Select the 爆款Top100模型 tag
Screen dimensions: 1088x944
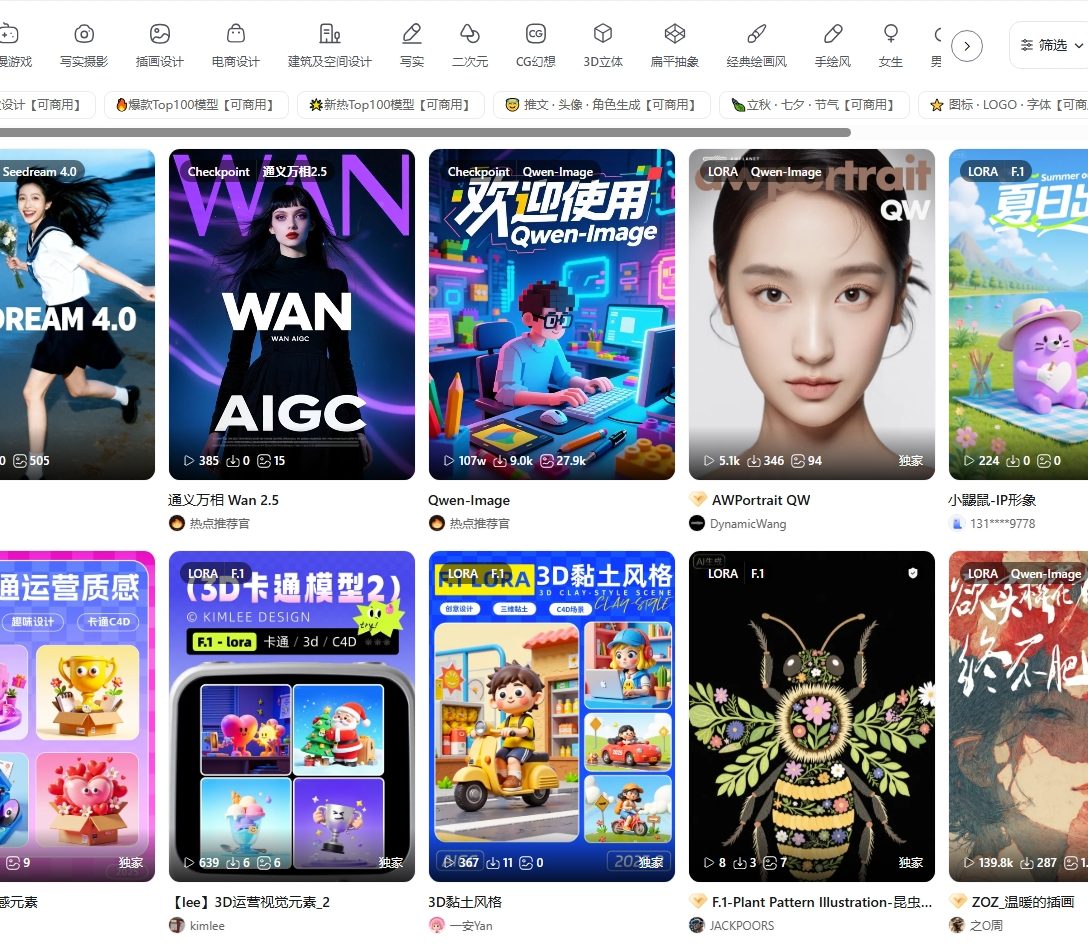pos(196,105)
